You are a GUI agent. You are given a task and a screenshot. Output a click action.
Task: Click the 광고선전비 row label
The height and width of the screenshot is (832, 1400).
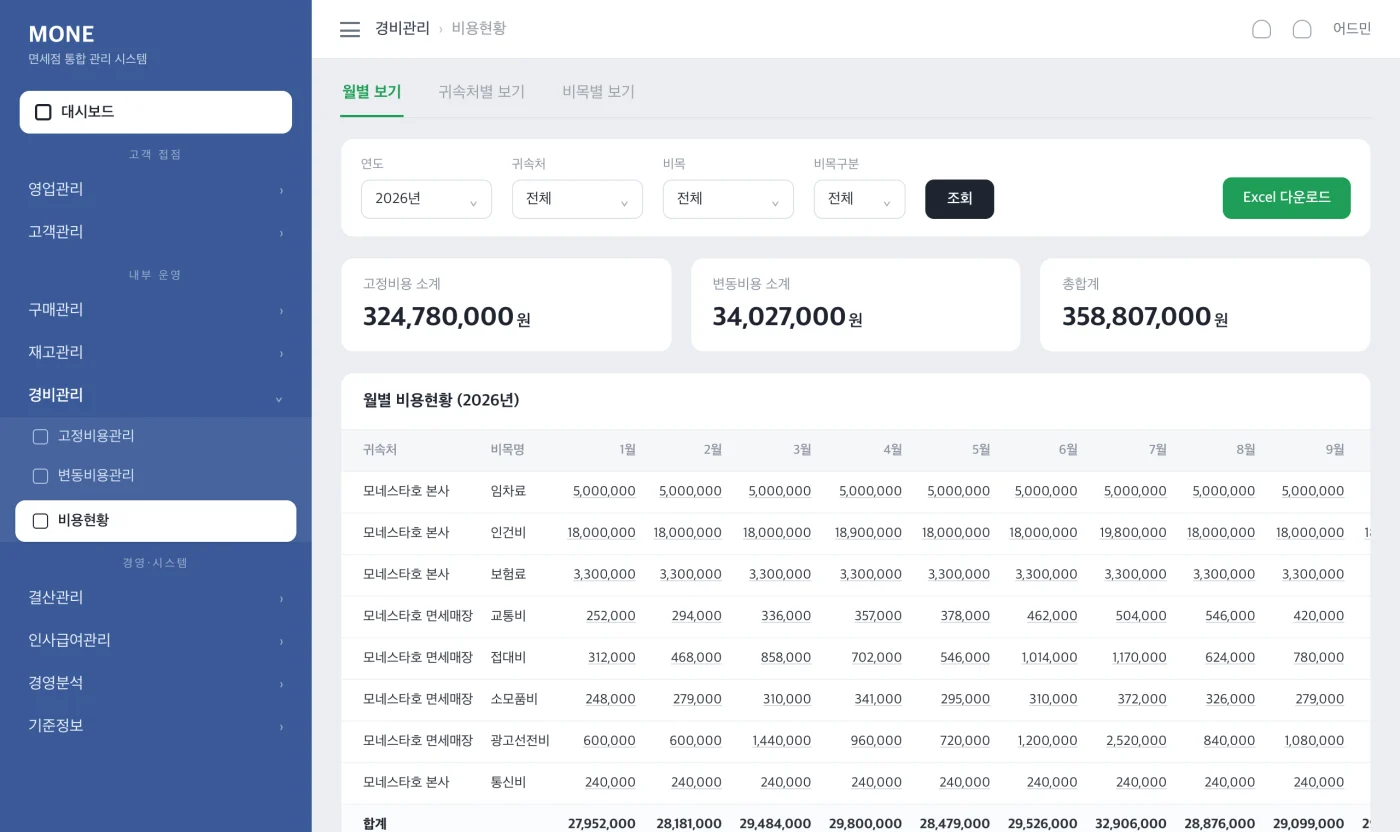coord(520,741)
